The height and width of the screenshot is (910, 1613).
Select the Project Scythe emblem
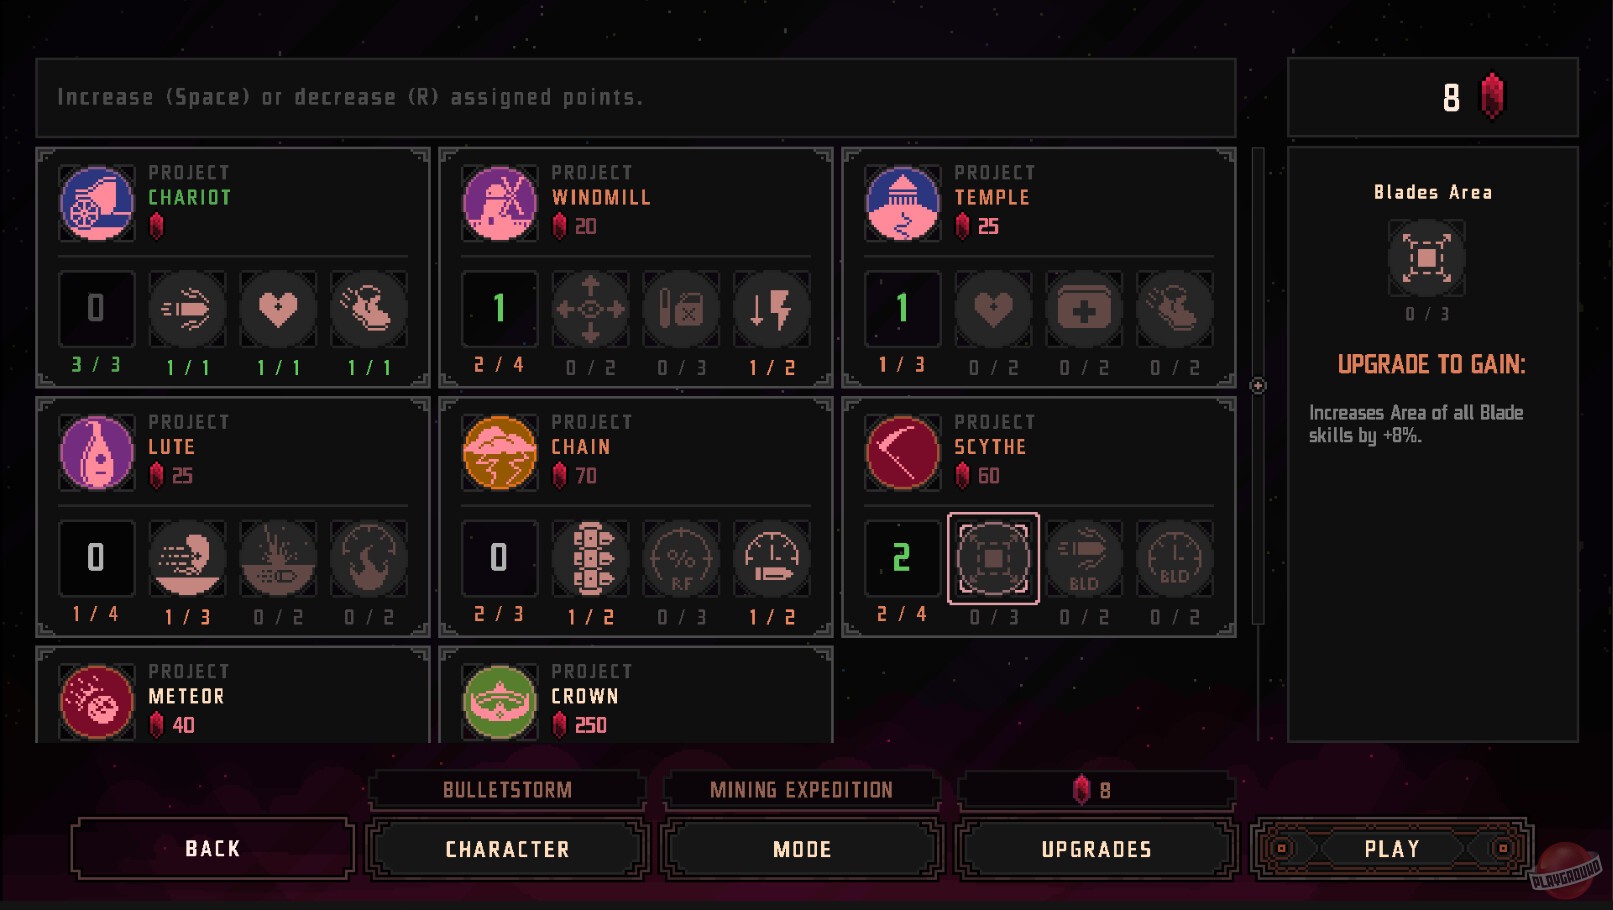point(903,453)
